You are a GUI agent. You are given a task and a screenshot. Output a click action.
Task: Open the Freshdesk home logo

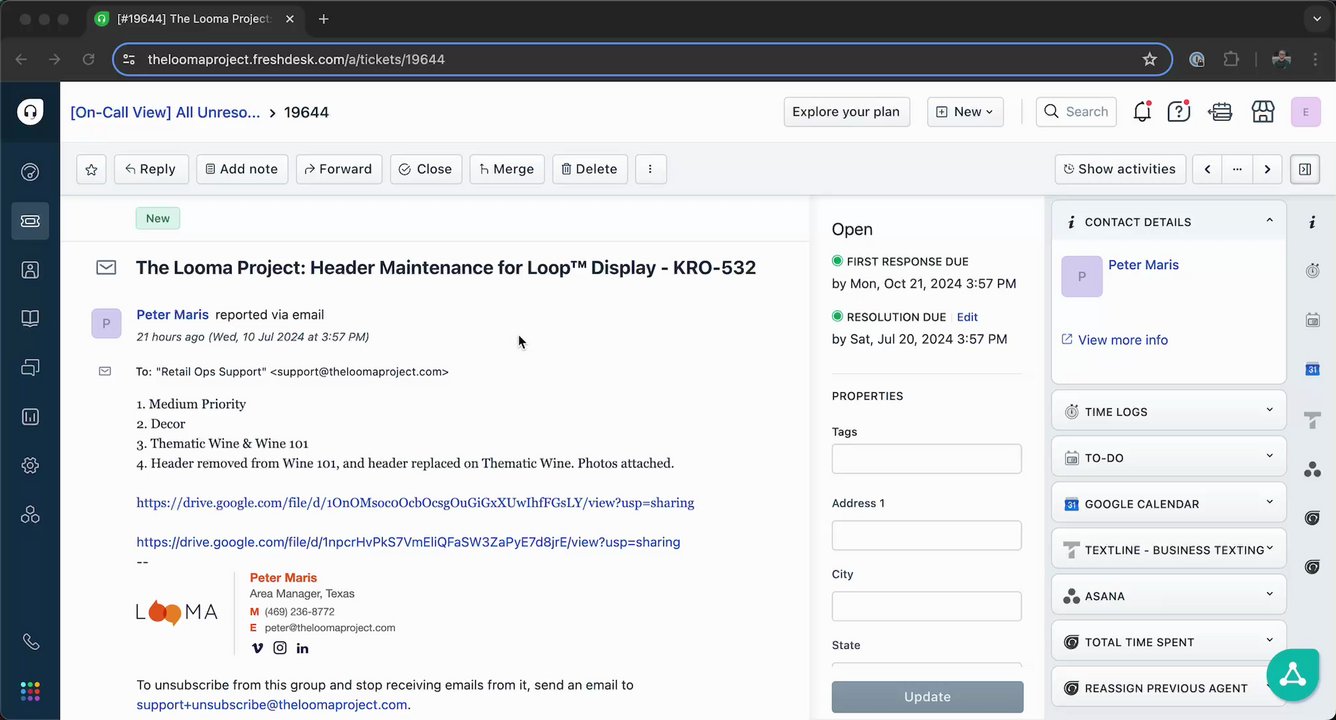click(x=30, y=112)
